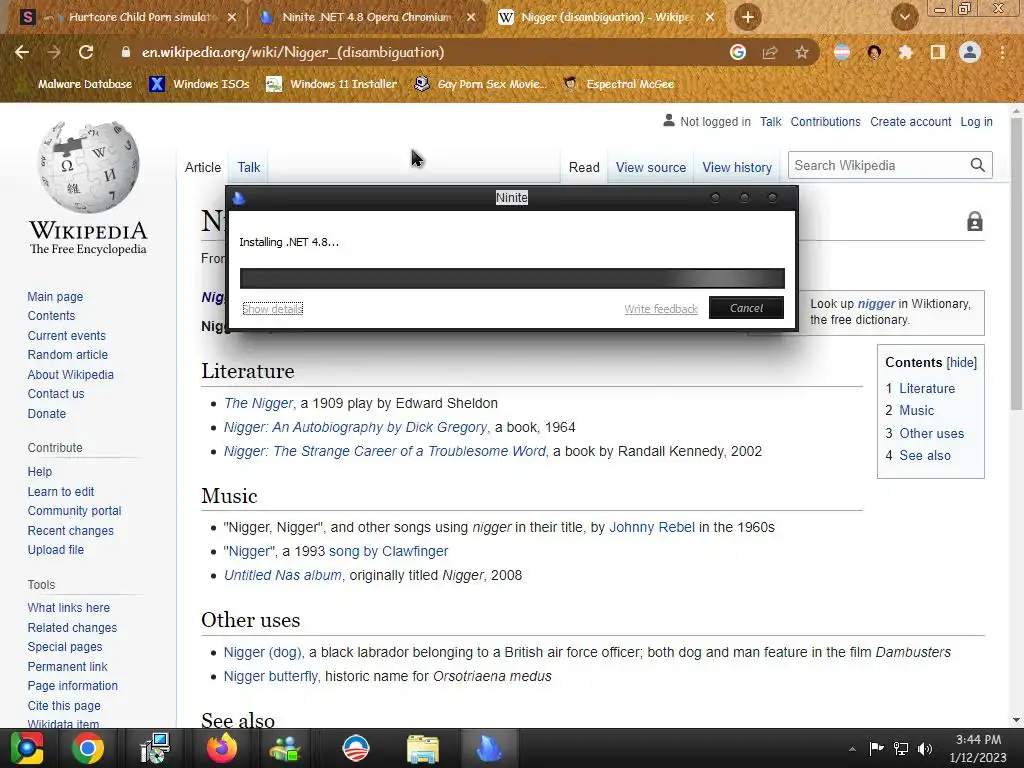Go back with the browser back arrow
The height and width of the screenshot is (768, 1024).
[x=22, y=52]
